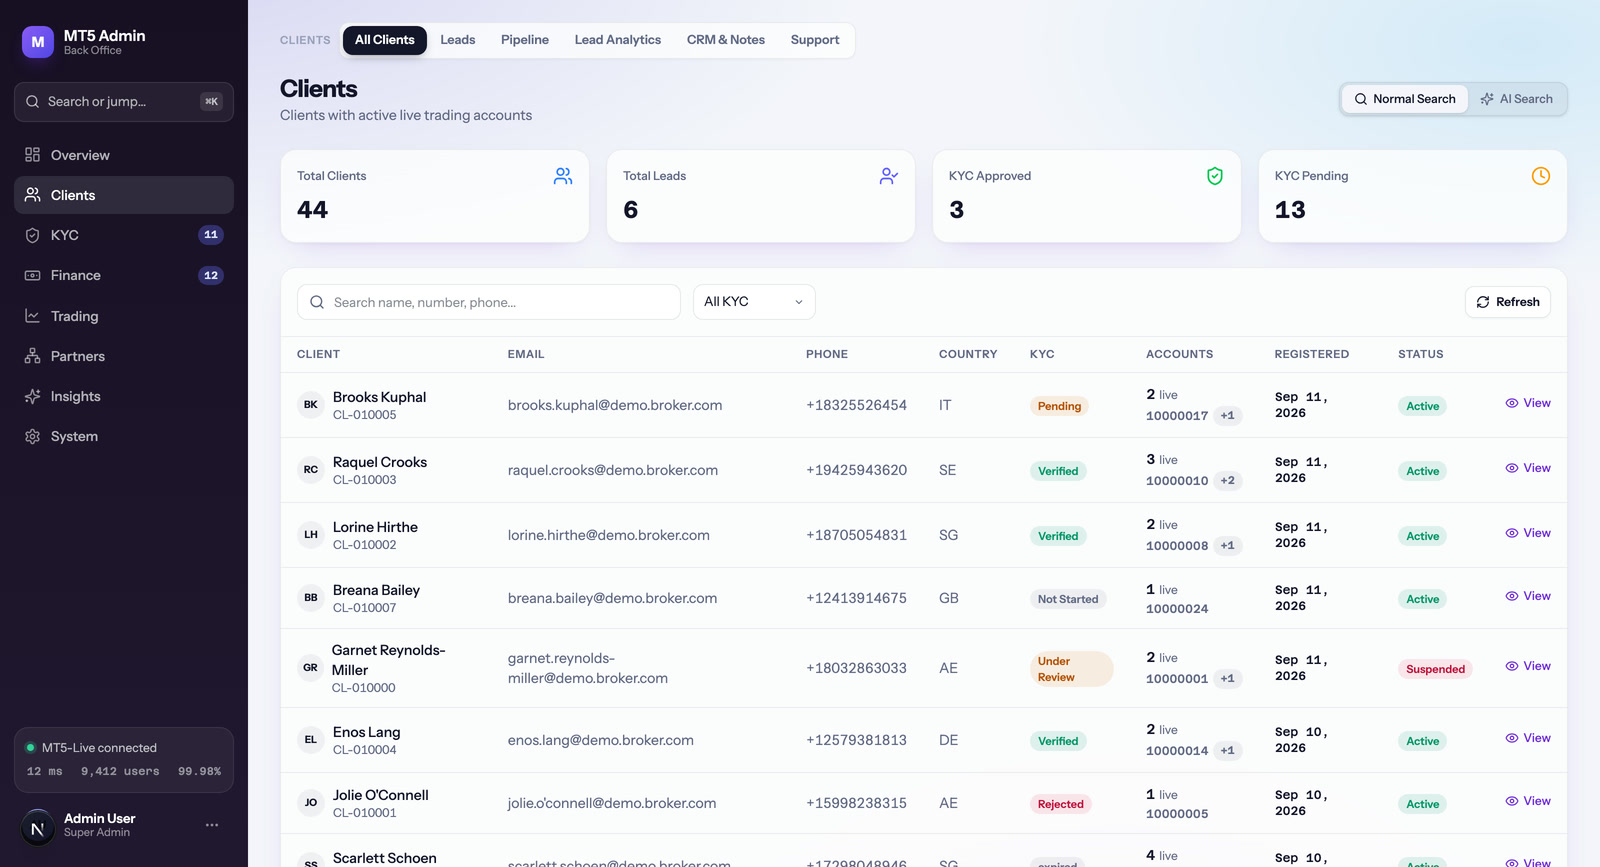Expand the +1 accounts for Garnet Reynolds-Miller
Image resolution: width=1600 pixels, height=867 pixels.
1228,679
